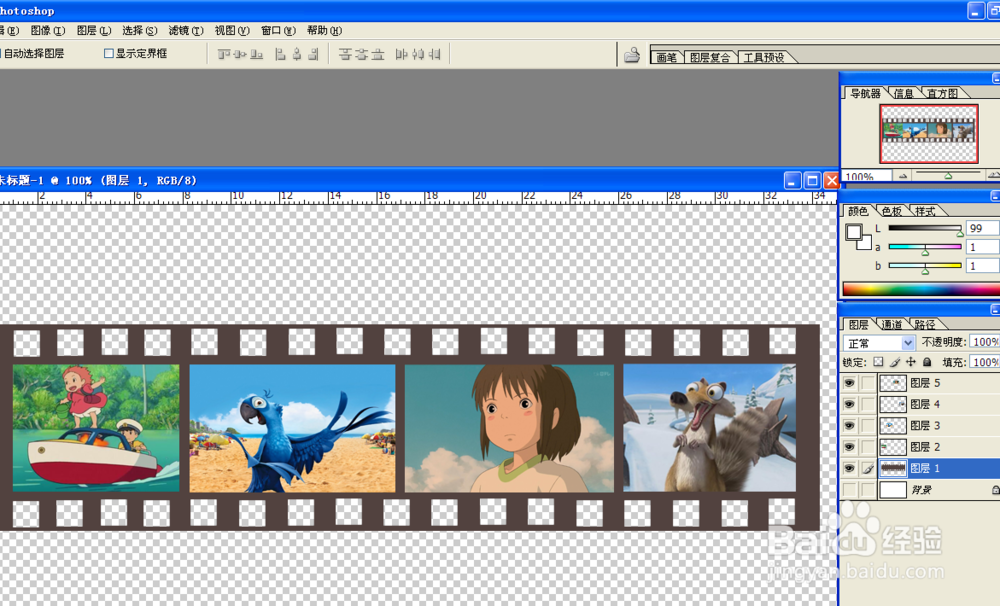Click the lock transparent pixels icon
Image resolution: width=1000 pixels, height=606 pixels.
pyautogui.click(x=878, y=362)
